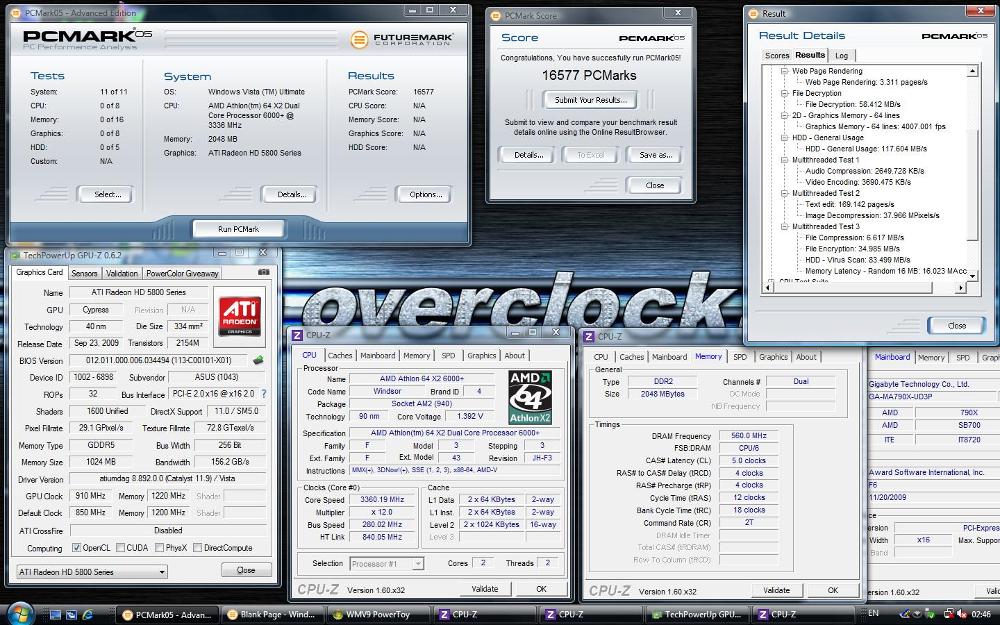This screenshot has width=1000, height=625.
Task: Toggle the DirectCompute checkbox in GPU-Z
Action: (198, 548)
